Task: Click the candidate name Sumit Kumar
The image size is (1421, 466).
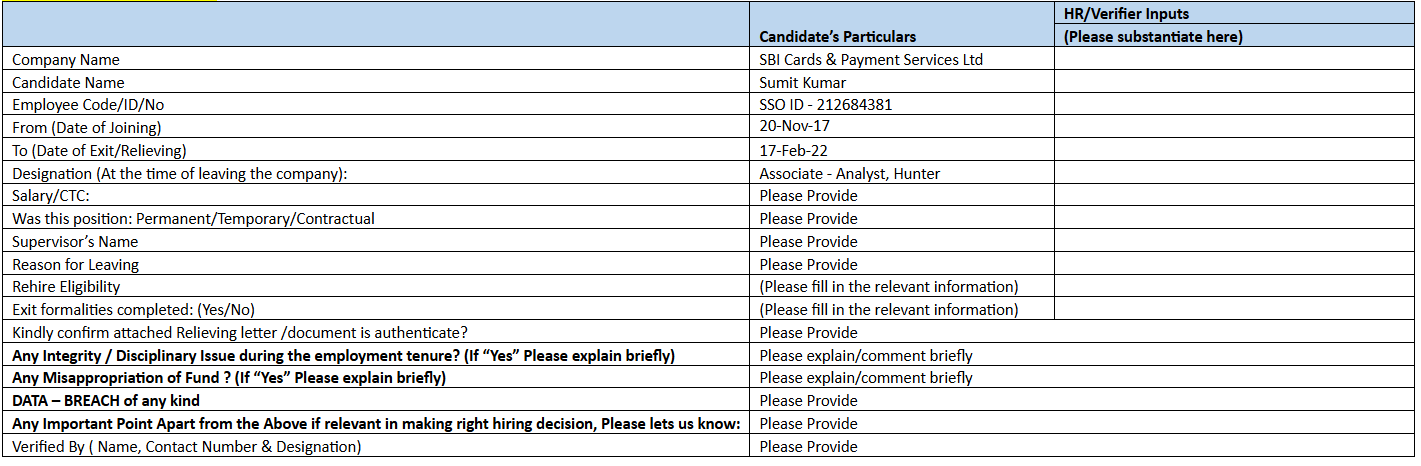Action: (802, 83)
